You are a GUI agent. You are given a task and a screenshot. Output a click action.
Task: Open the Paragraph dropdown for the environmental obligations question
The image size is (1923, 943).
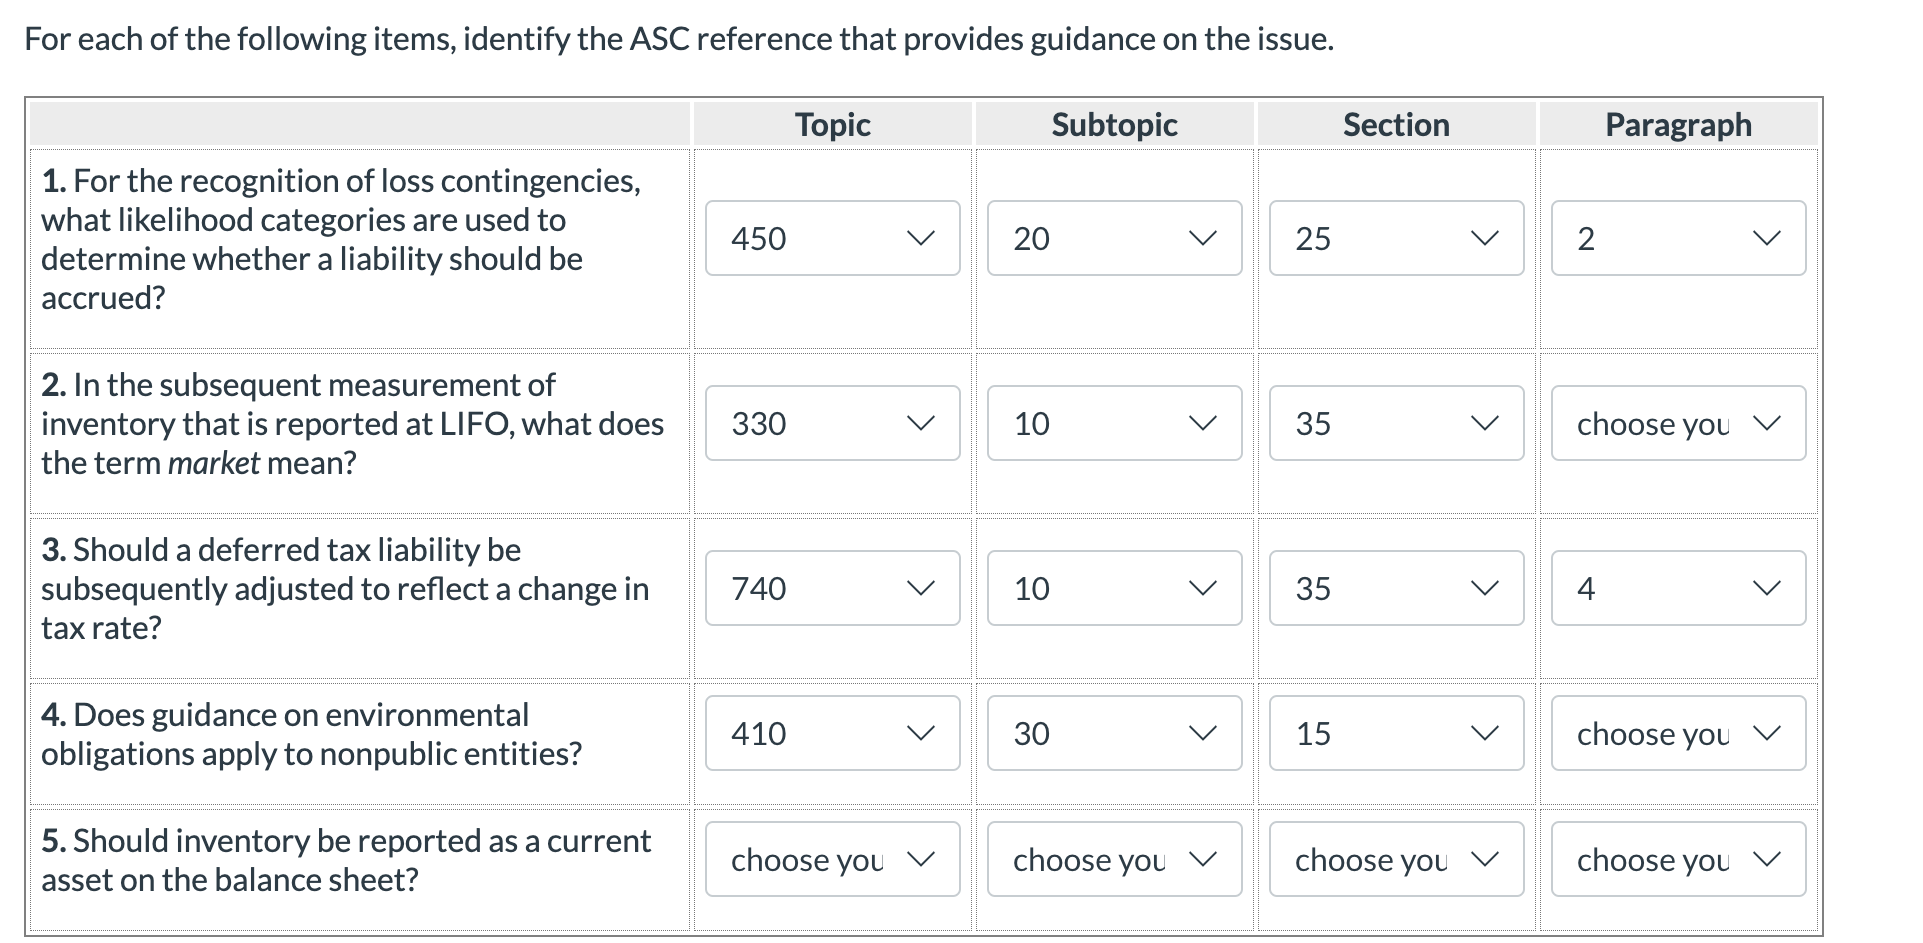[1677, 733]
